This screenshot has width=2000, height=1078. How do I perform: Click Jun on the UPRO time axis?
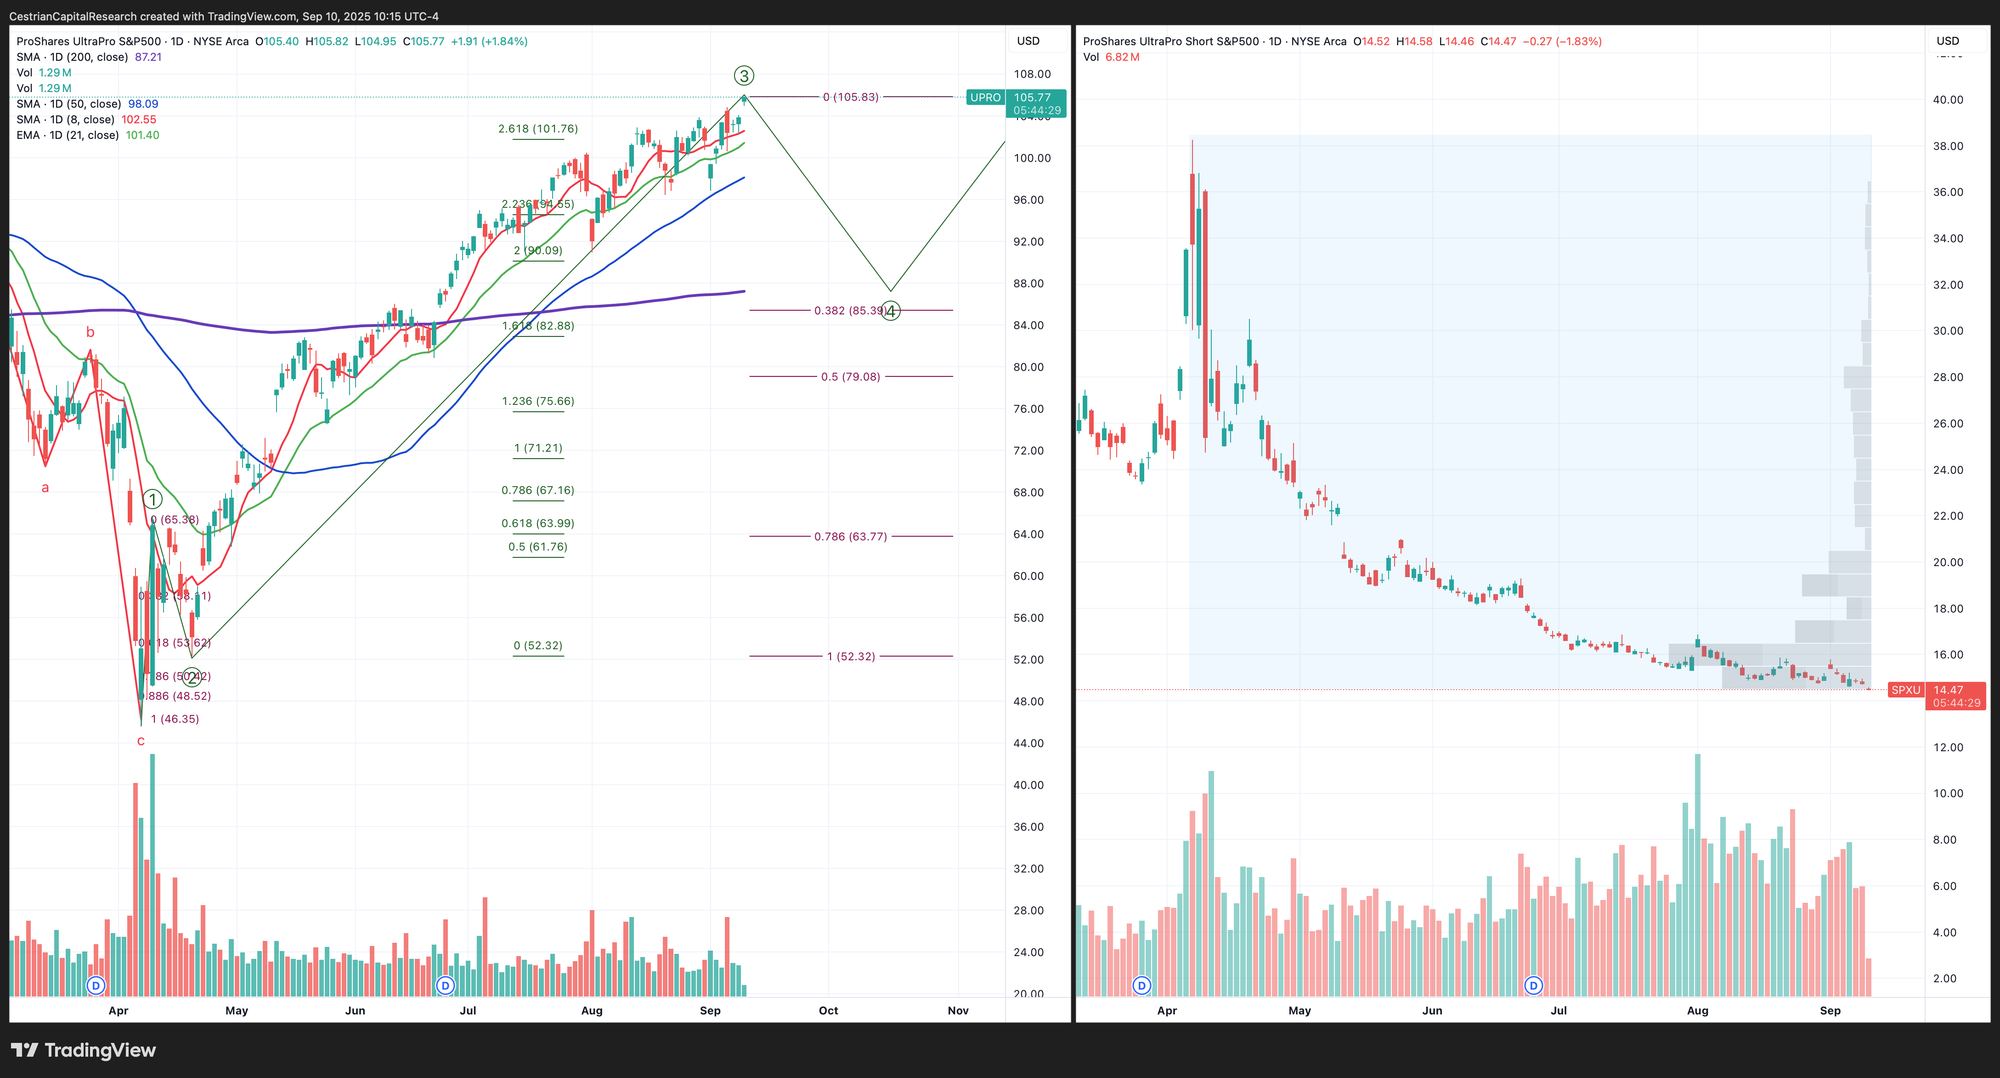tap(355, 1011)
